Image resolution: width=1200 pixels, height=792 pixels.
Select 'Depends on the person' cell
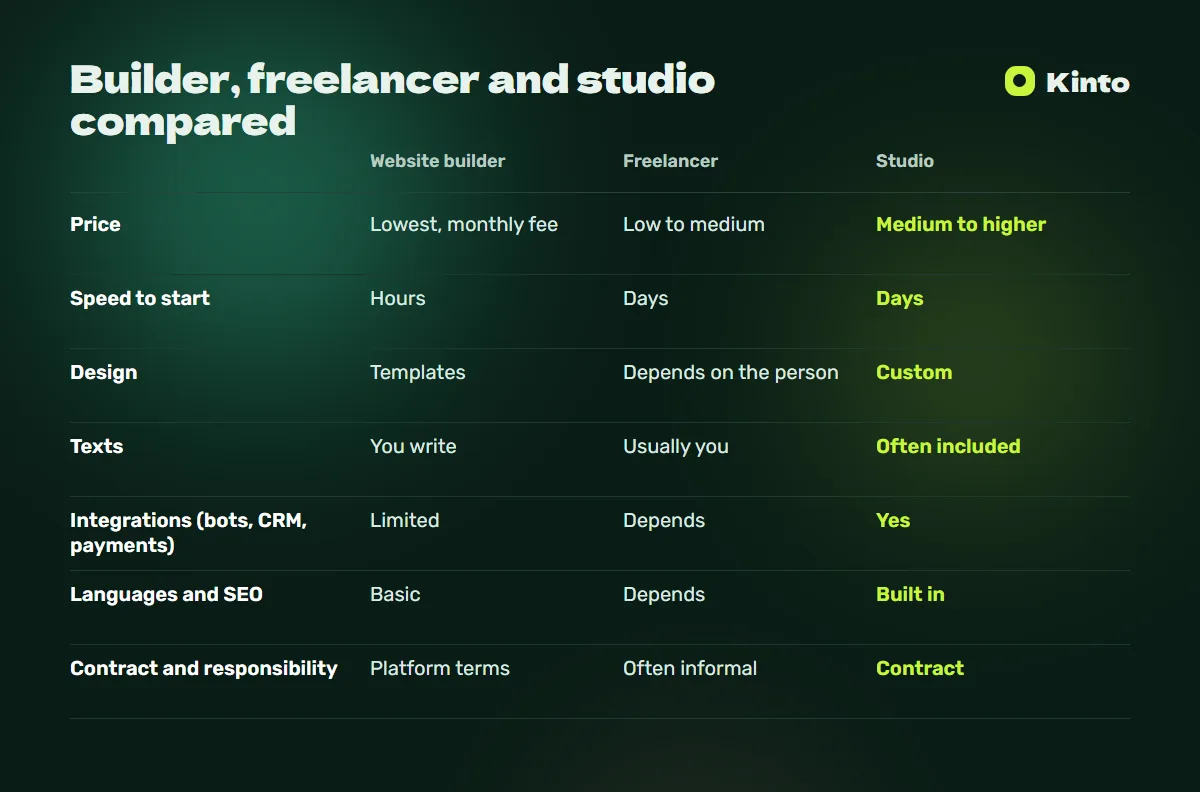coord(731,373)
